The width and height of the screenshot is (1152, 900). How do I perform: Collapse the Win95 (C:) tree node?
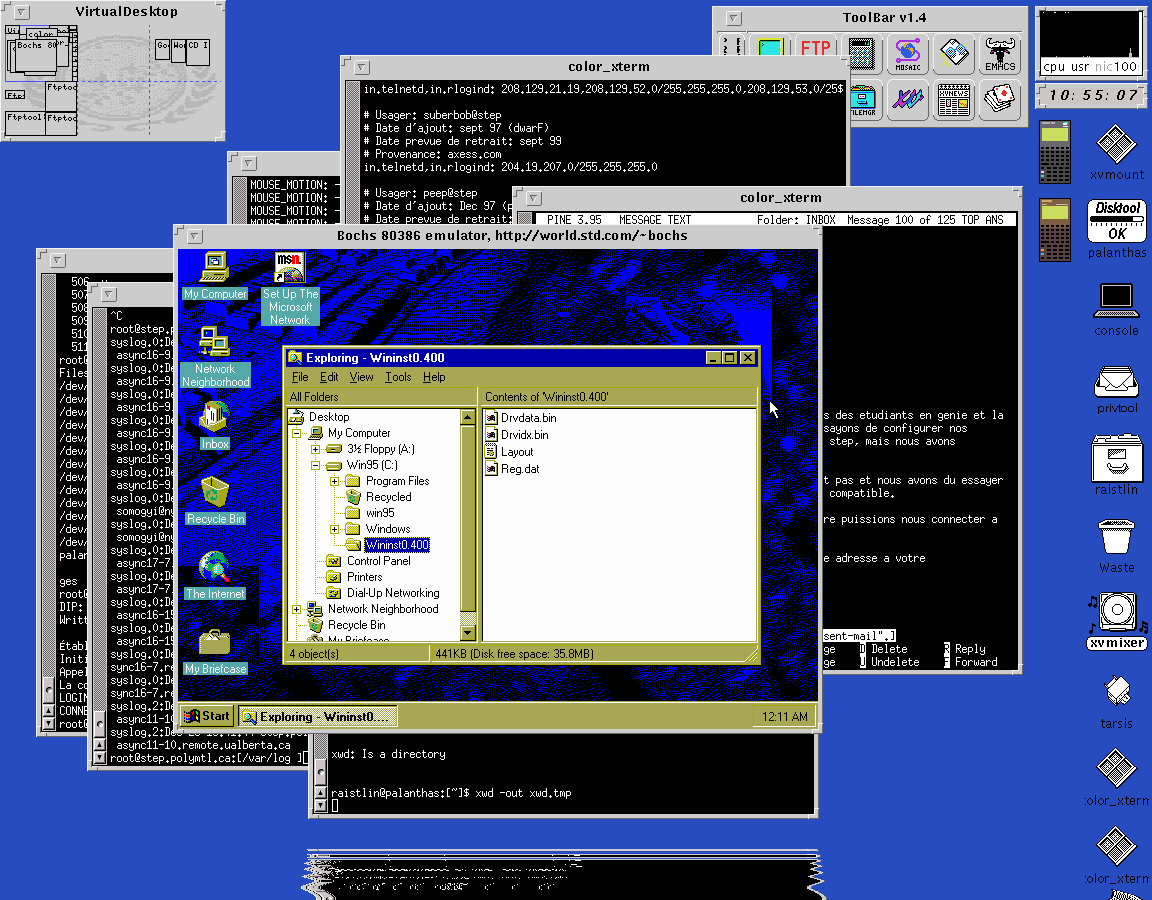click(315, 465)
